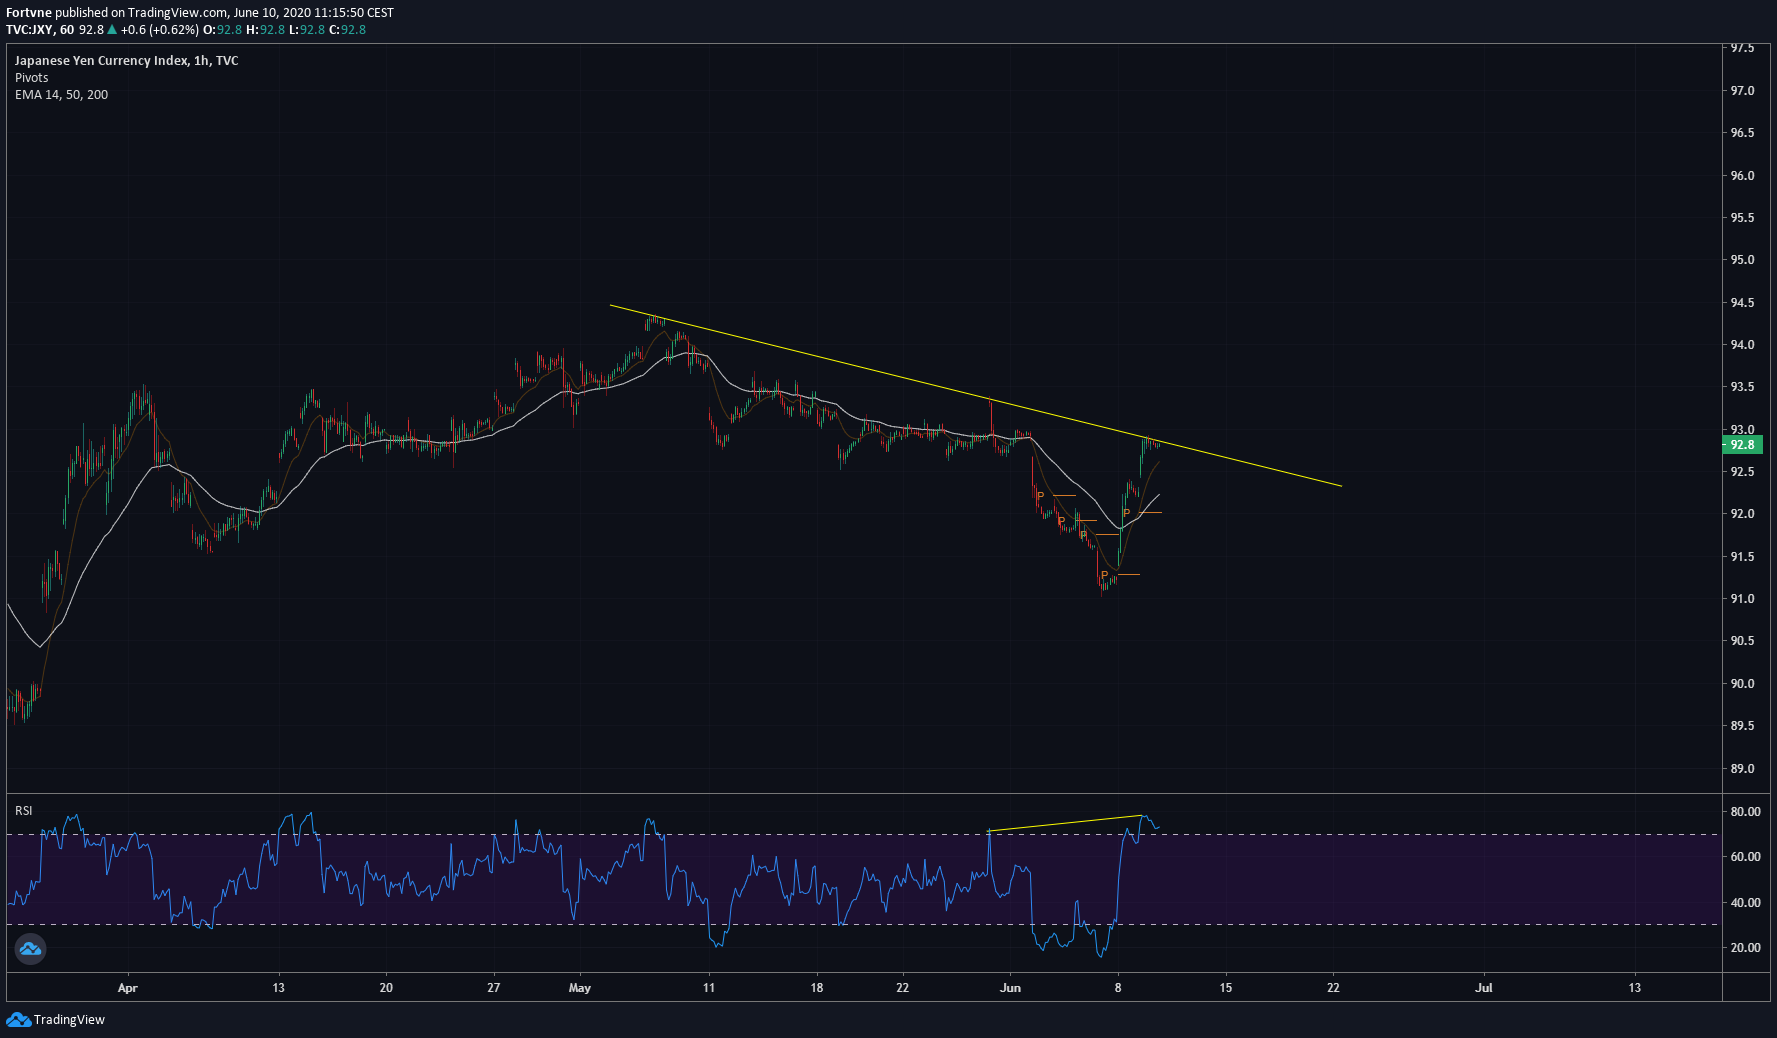This screenshot has height=1038, width=1777.
Task: Click the RSI pane label
Action: (23, 811)
